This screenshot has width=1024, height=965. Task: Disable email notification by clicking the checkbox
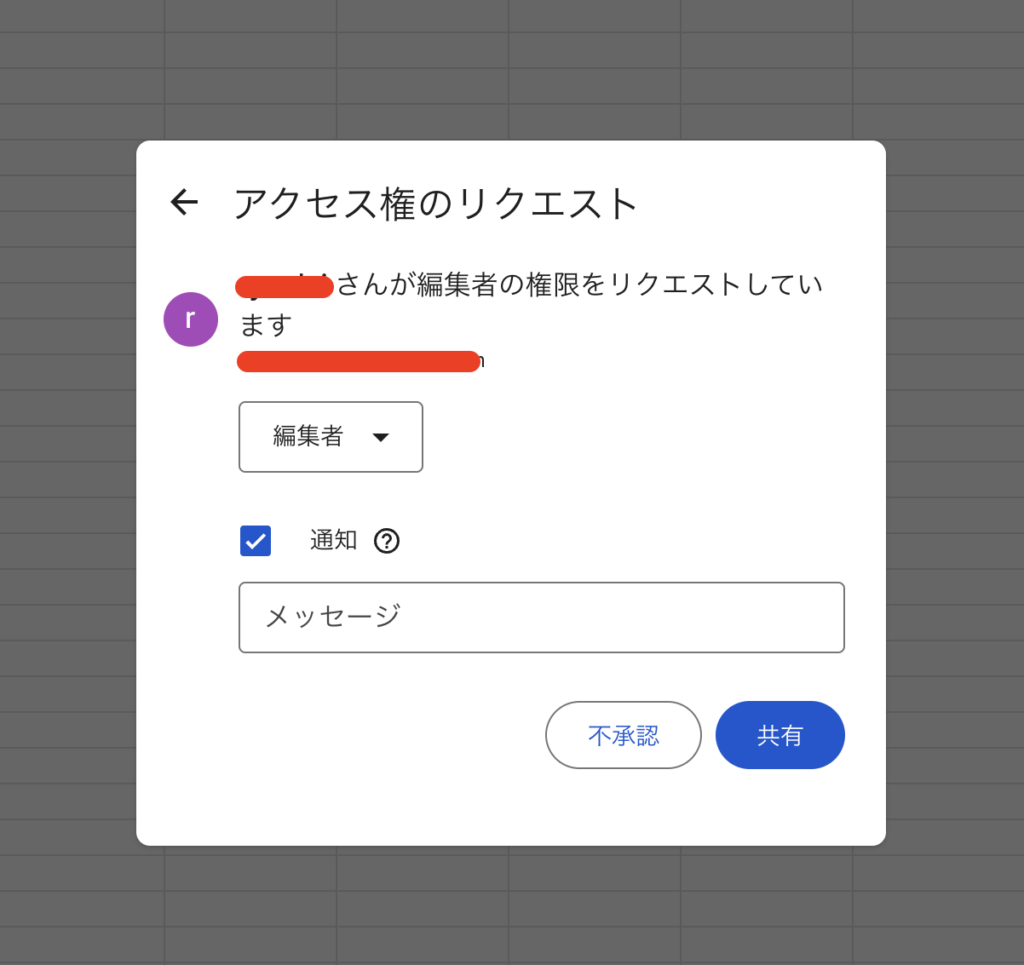(255, 540)
